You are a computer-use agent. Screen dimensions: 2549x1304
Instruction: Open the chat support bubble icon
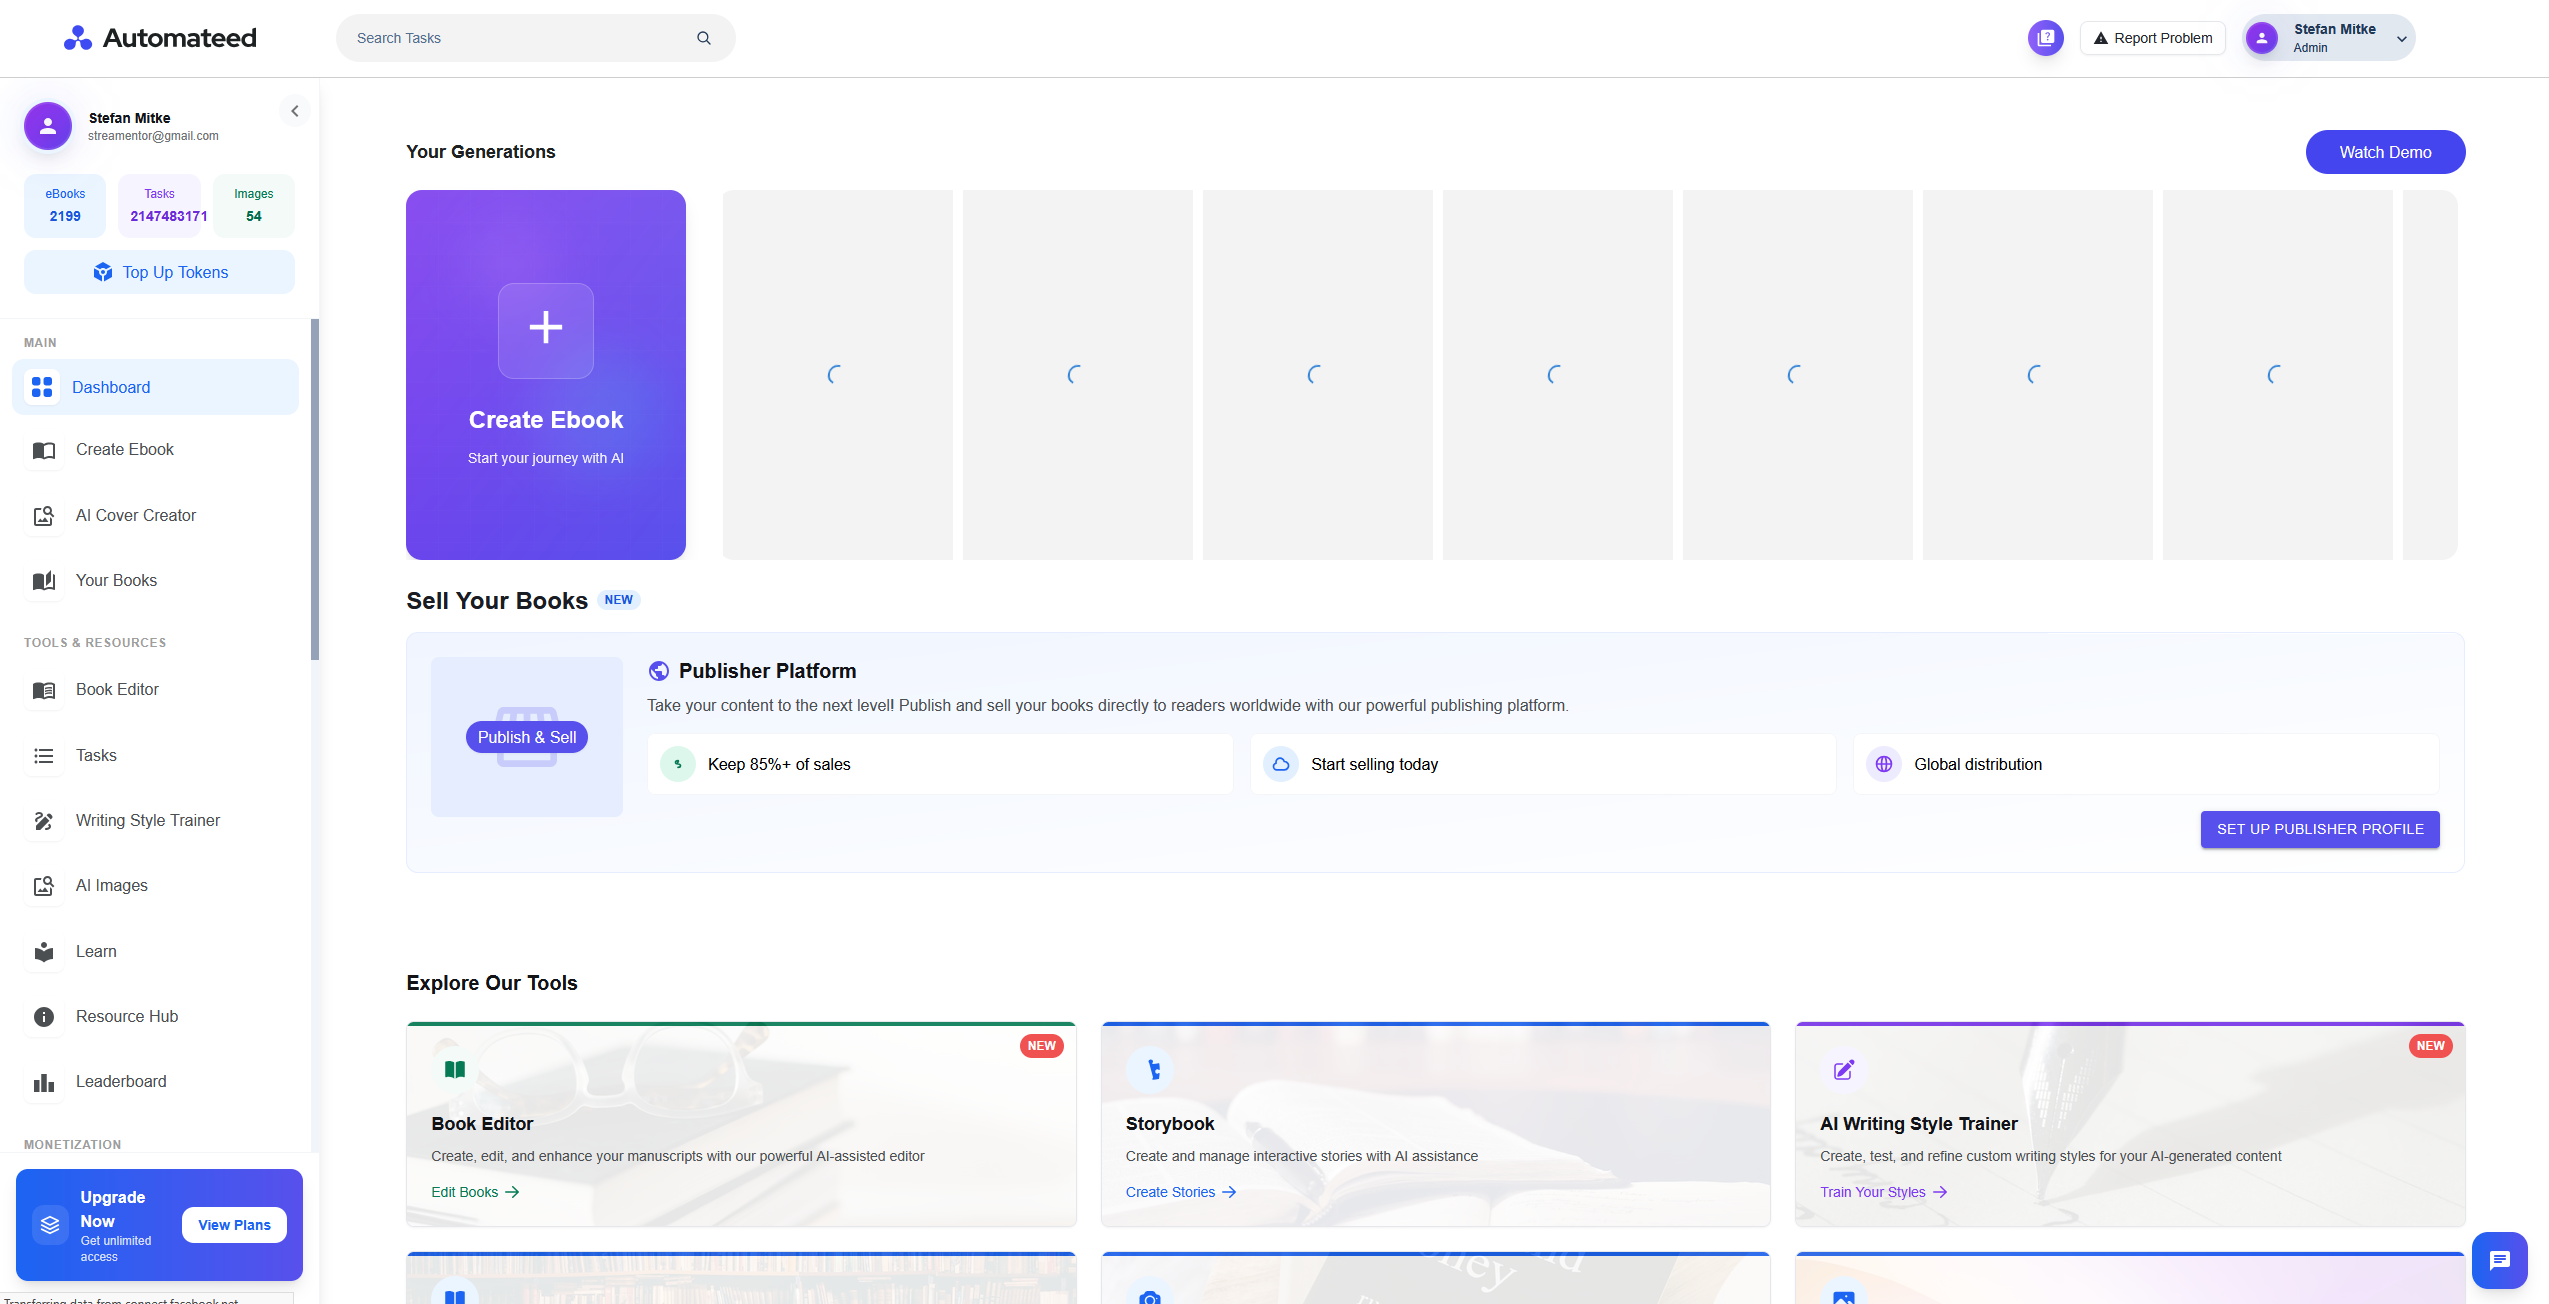pos(2499,1260)
